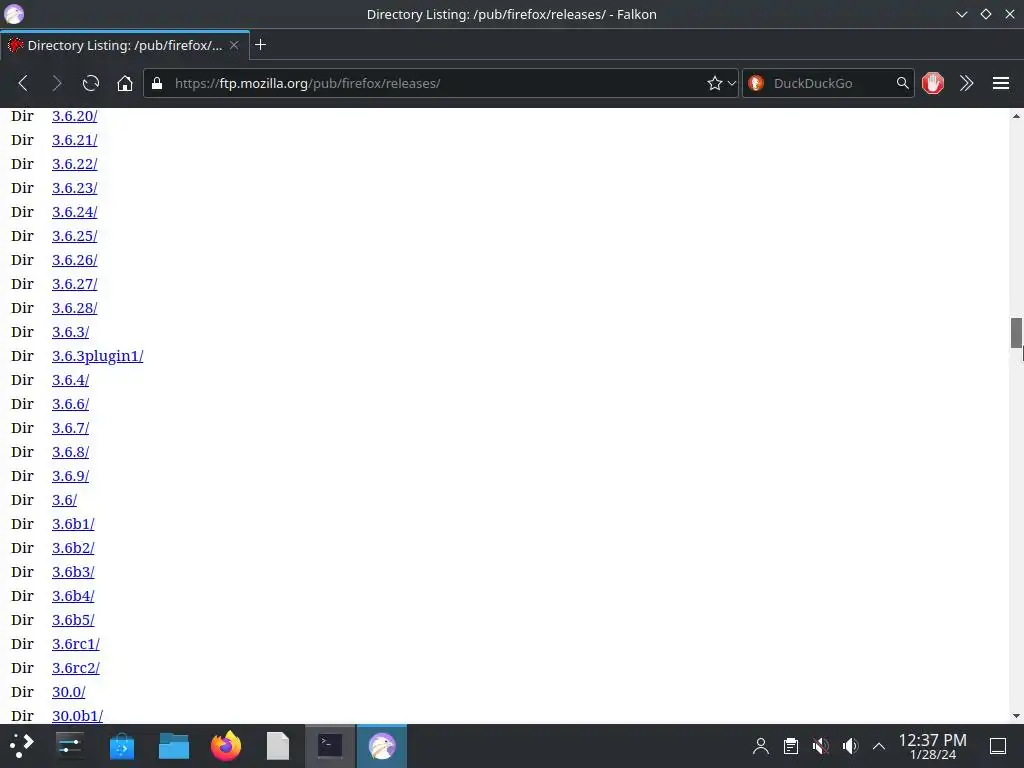Select the Directory Listing tab
The height and width of the screenshot is (768, 1024).
125,45
